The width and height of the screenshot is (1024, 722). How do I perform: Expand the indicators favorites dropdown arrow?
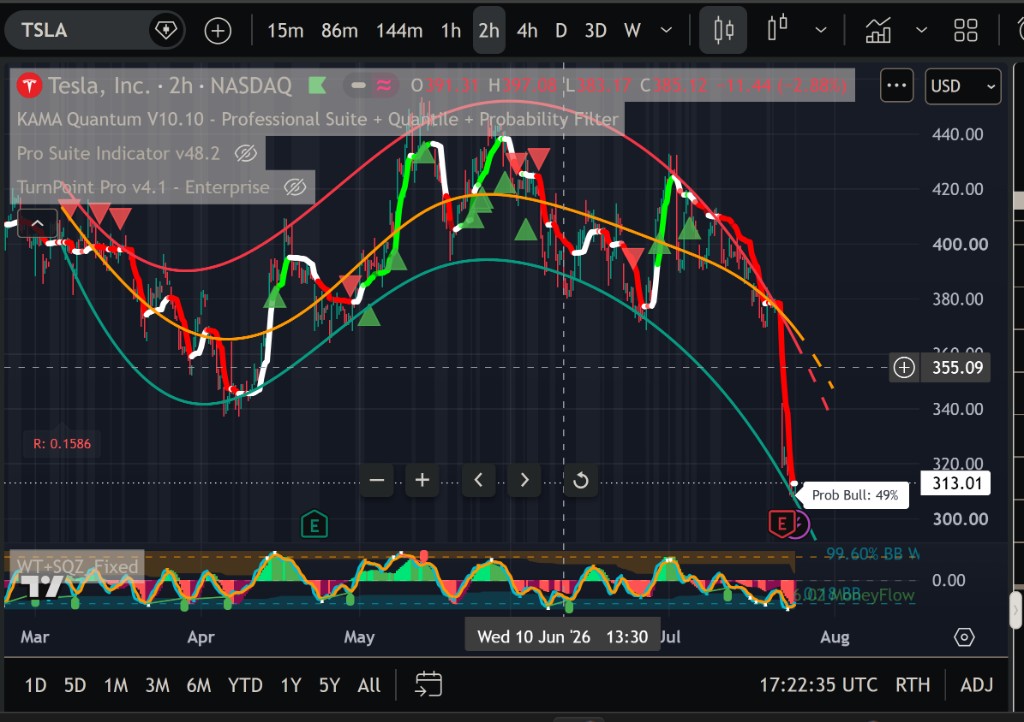[x=921, y=30]
